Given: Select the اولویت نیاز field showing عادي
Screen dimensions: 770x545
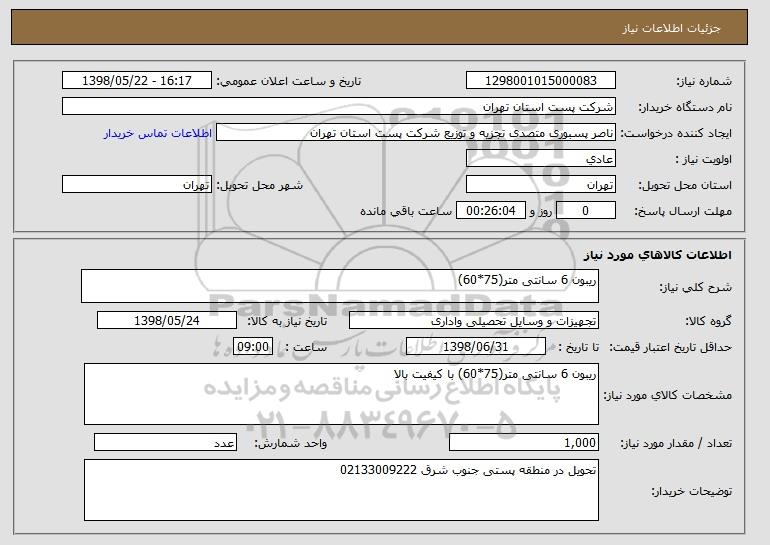Looking at the screenshot, I should 541,159.
